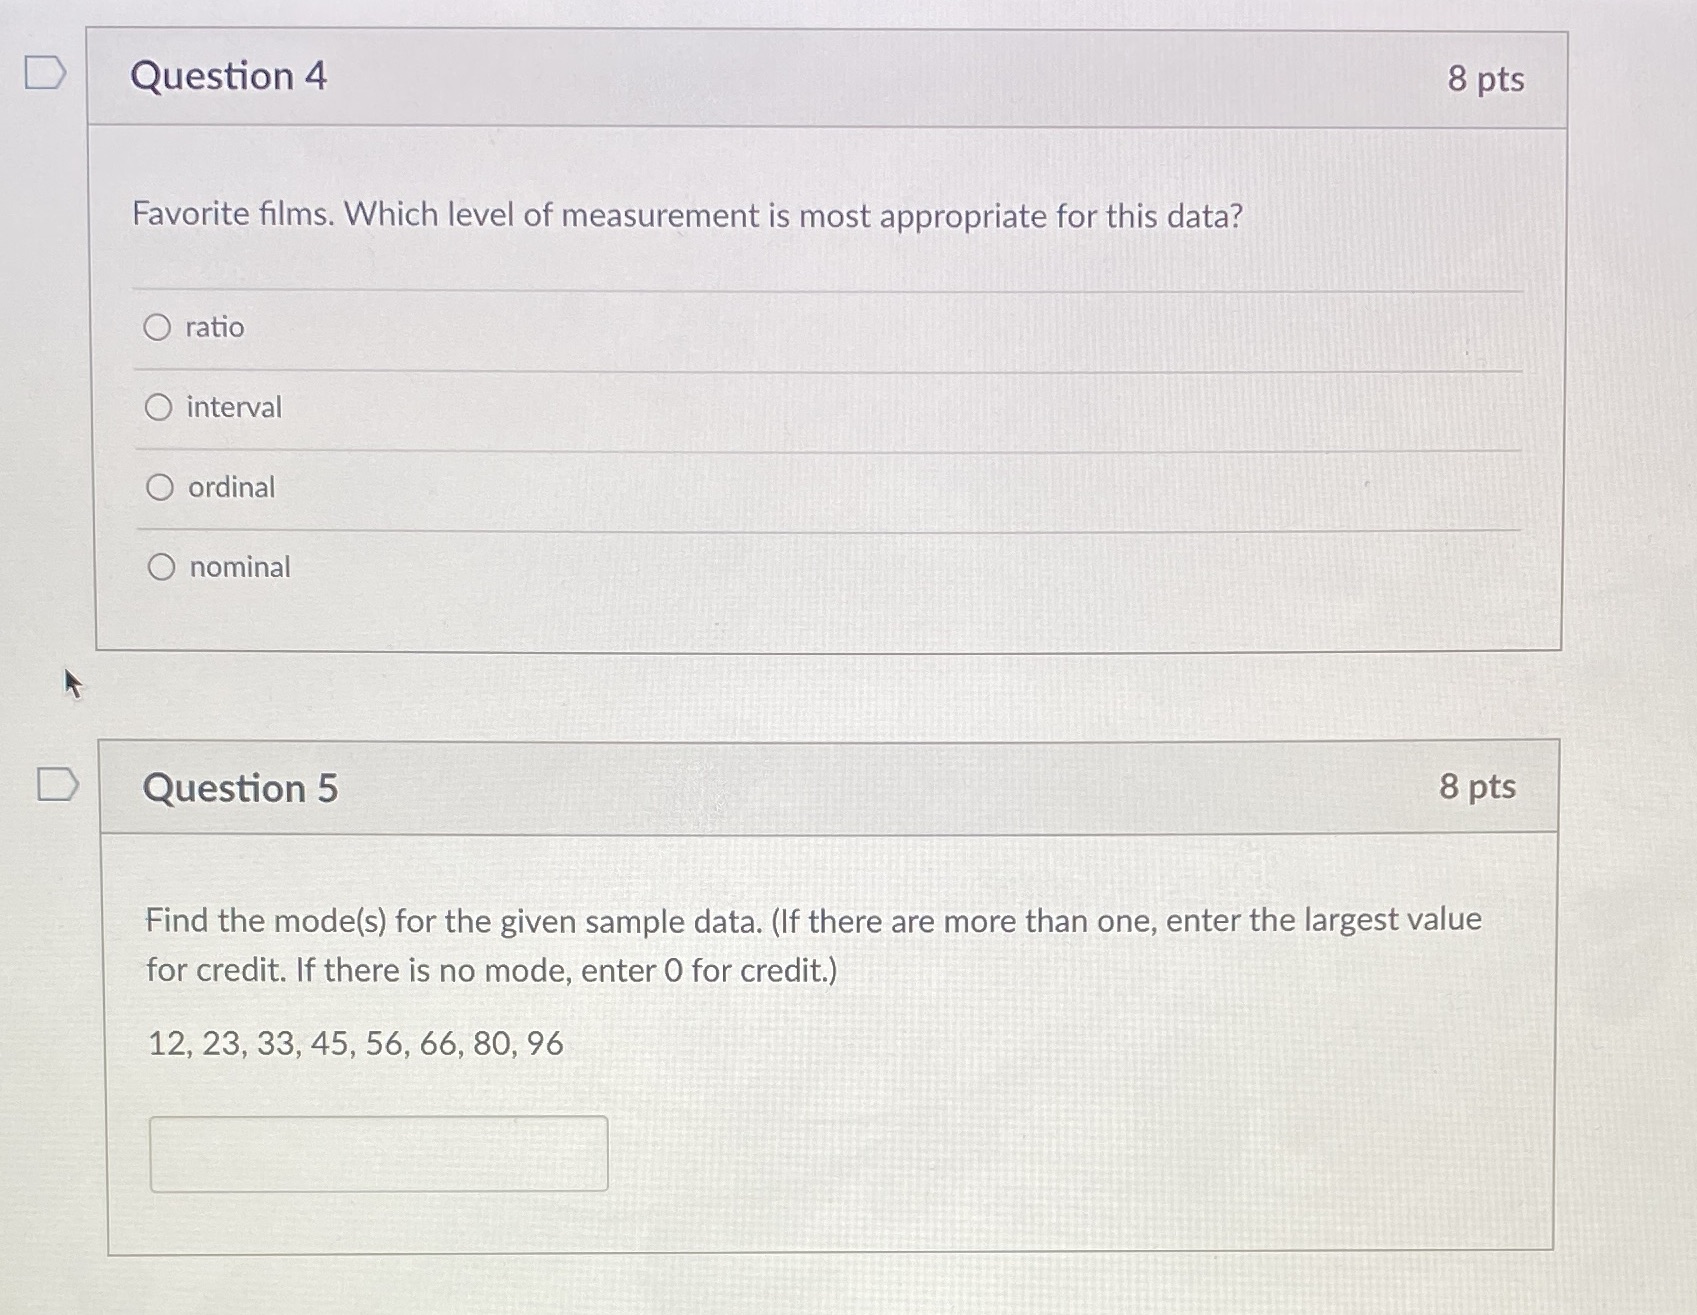Flag Question 5 using the bookmark icon

coord(57,786)
